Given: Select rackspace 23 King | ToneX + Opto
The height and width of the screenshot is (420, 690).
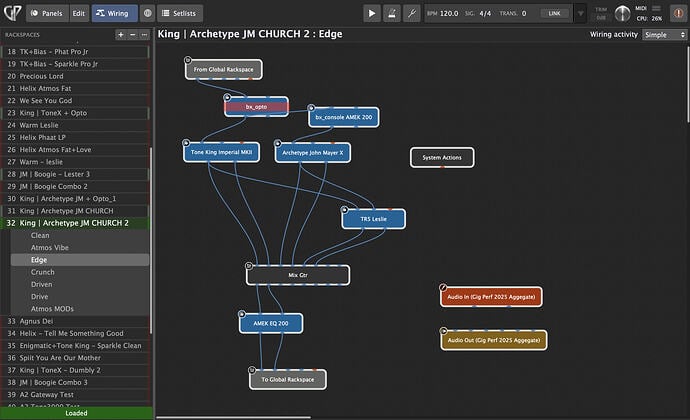Looking at the screenshot, I should [x=75, y=113].
